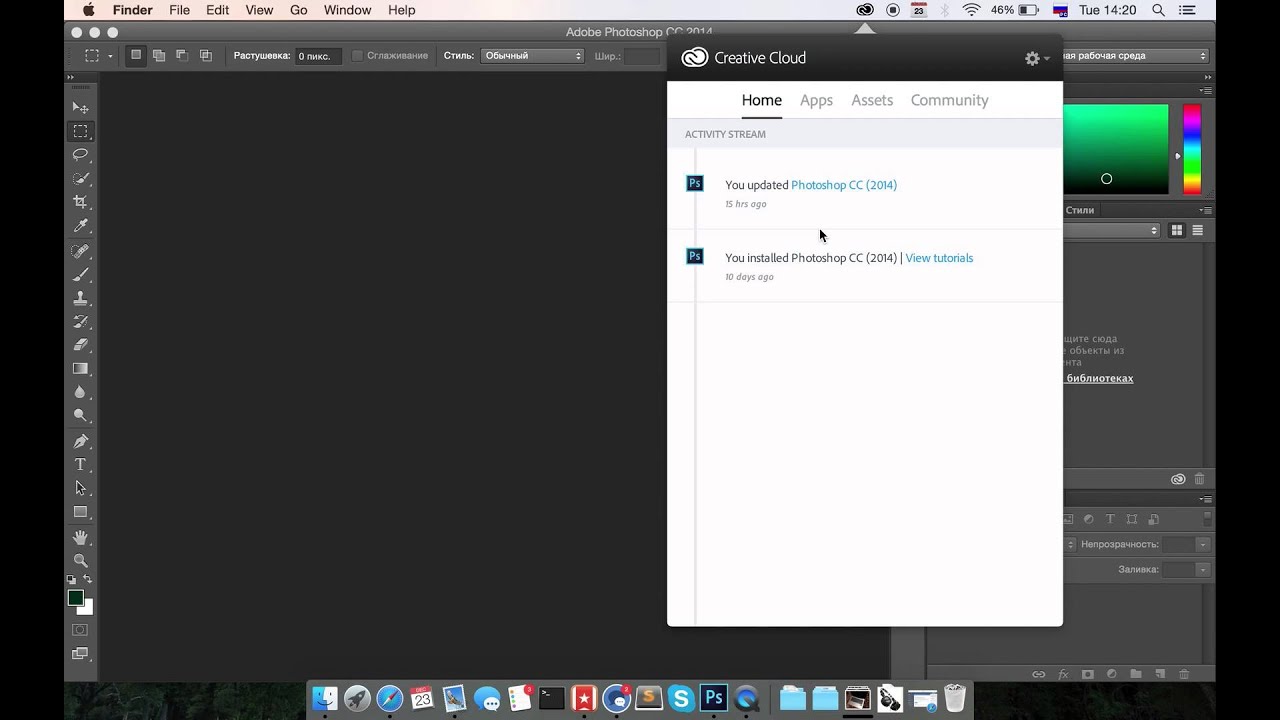
Task: Open the Finder menu in menu bar
Action: 131,10
